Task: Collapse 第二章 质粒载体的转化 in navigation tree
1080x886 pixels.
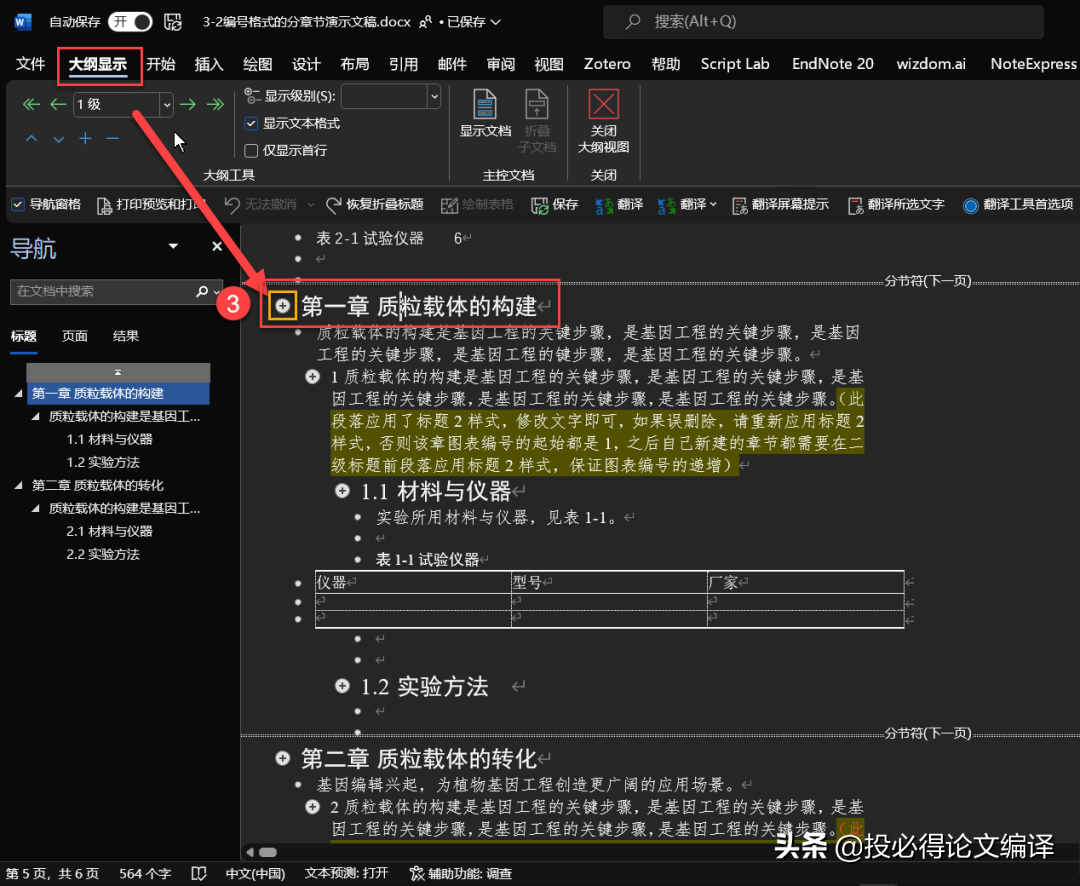Action: (19, 486)
